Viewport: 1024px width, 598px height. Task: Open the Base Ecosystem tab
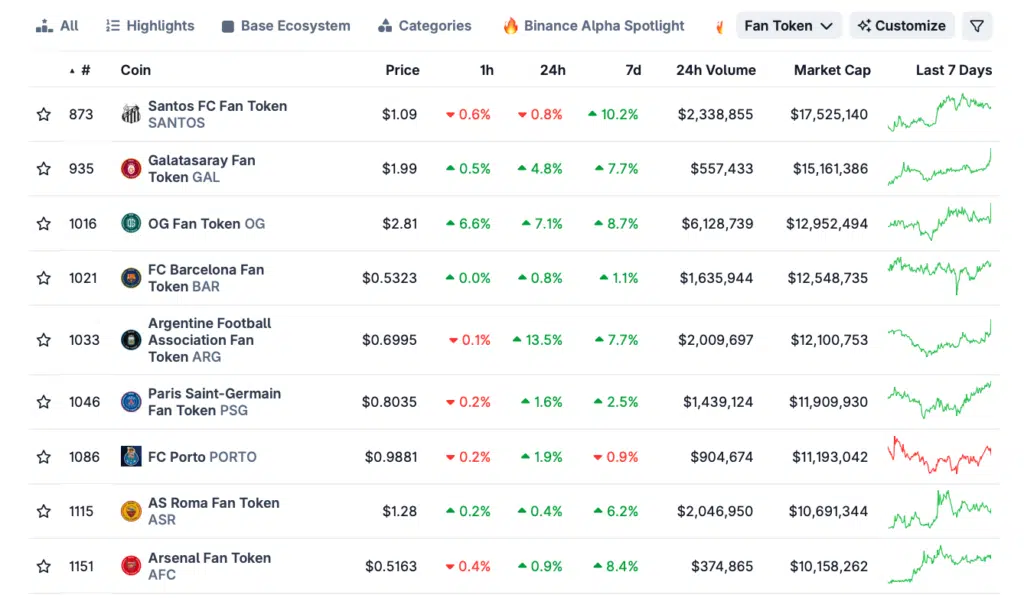(286, 26)
